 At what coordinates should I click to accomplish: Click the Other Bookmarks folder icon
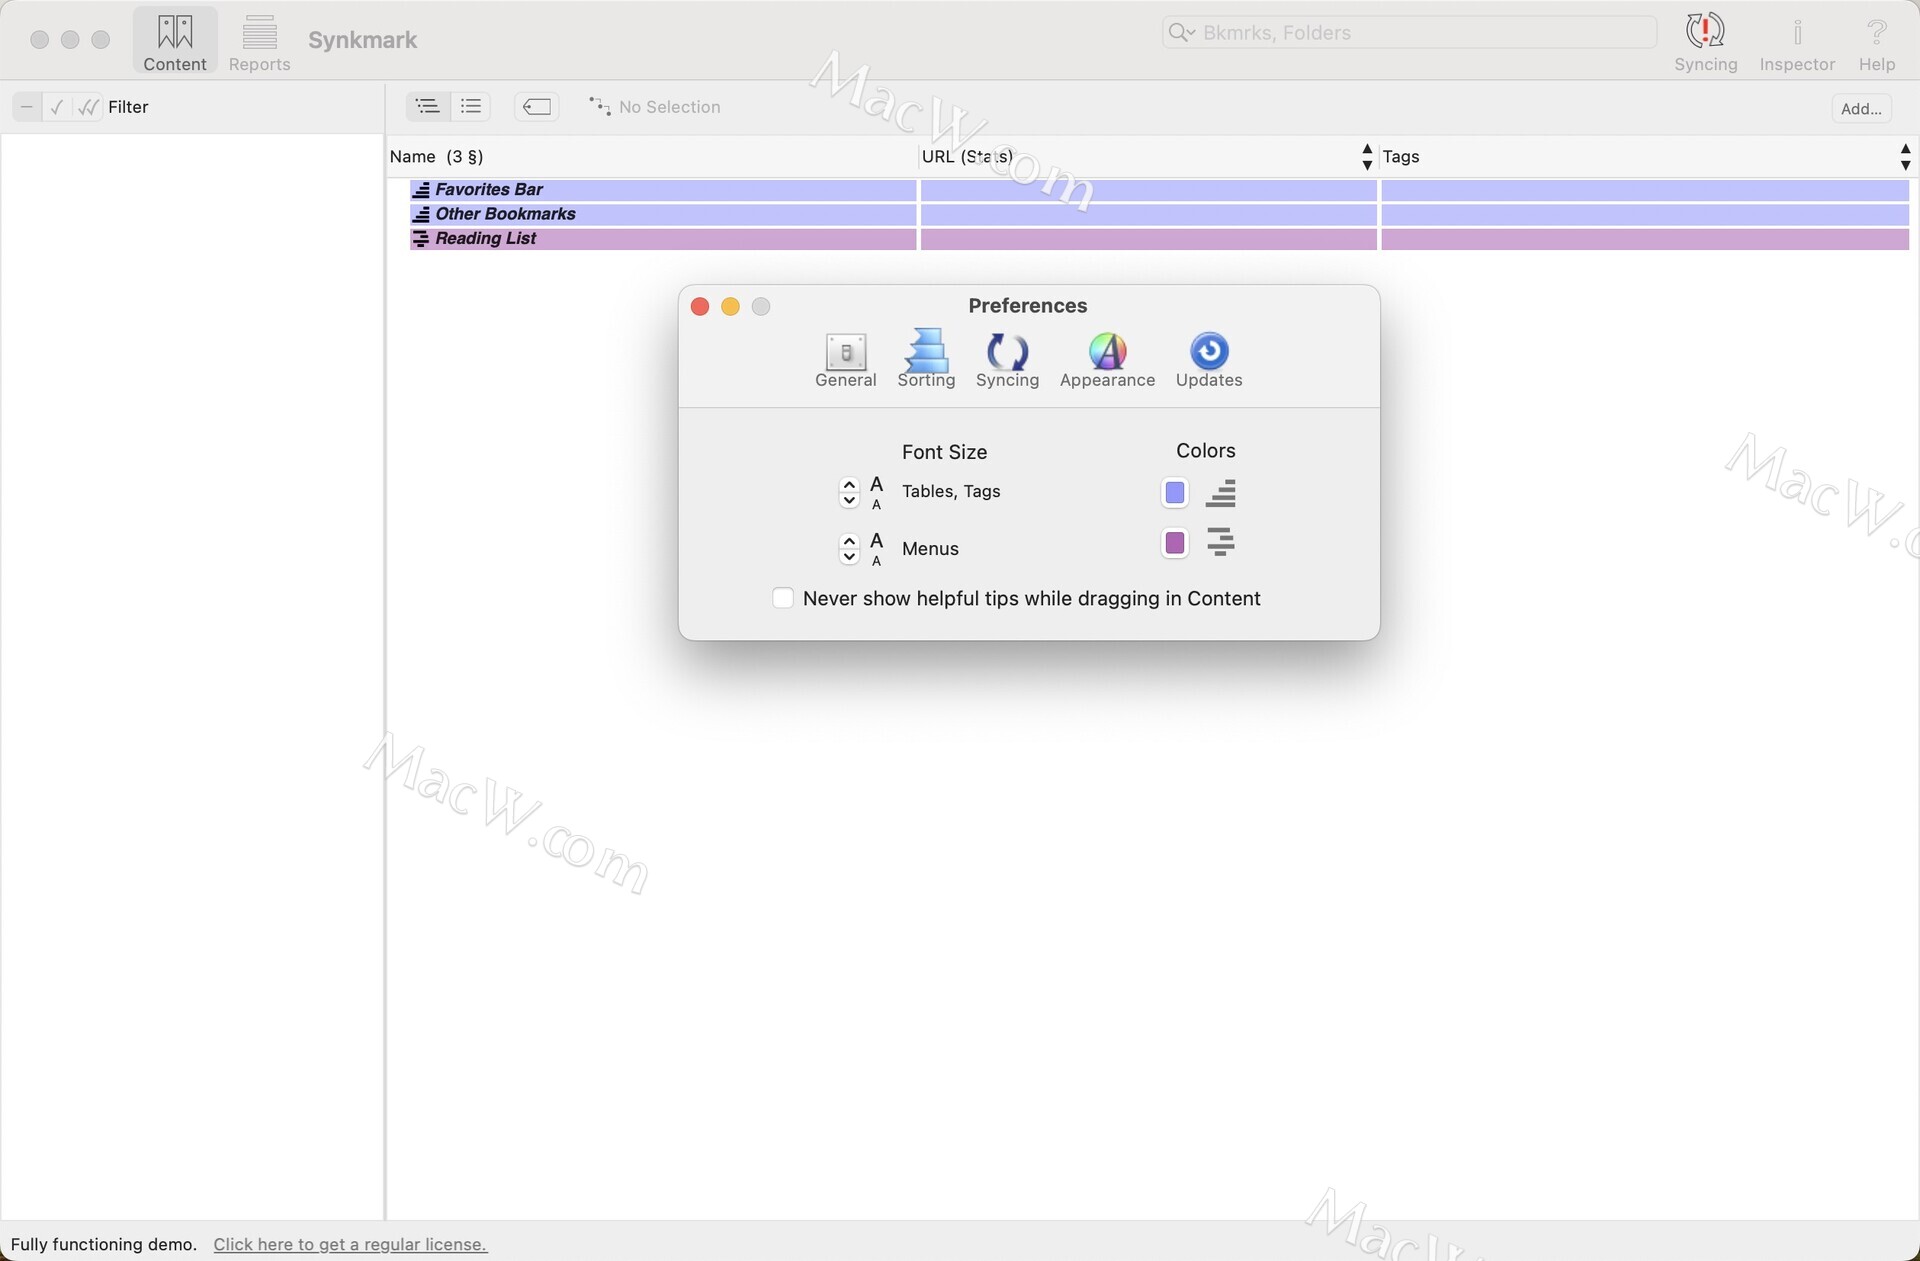421,214
